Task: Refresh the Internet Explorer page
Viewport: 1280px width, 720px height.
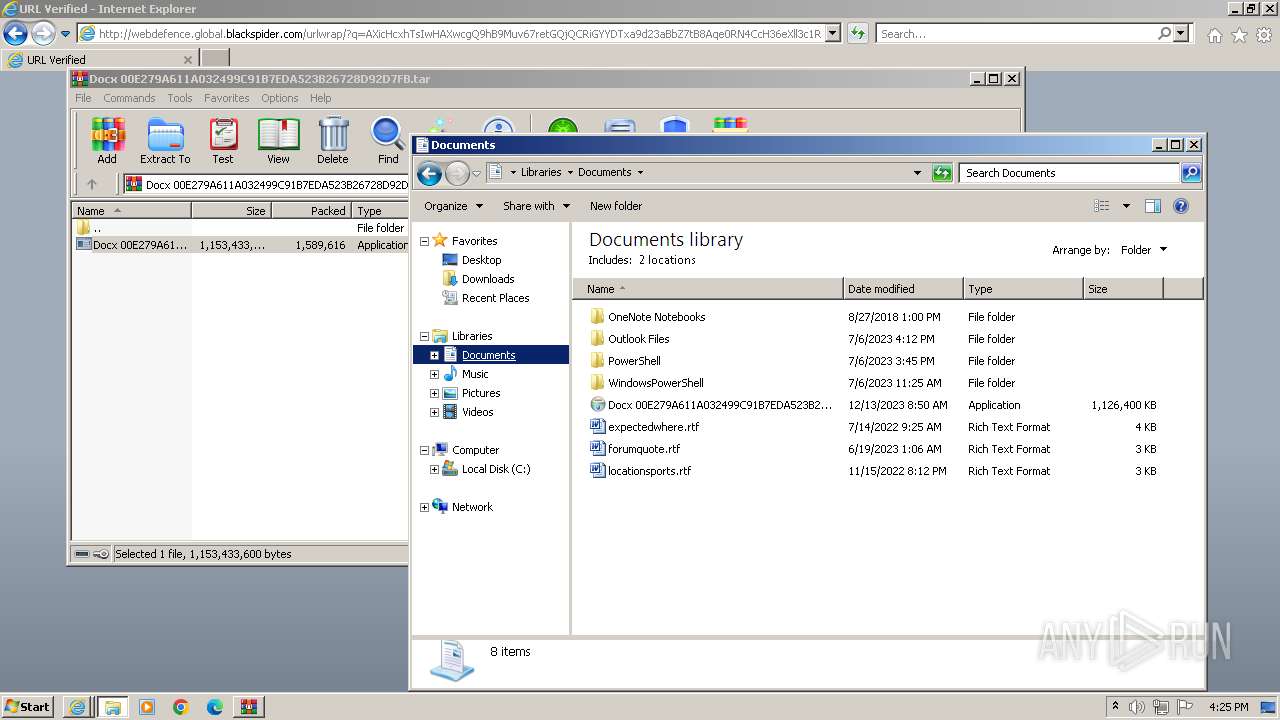Action: [857, 34]
